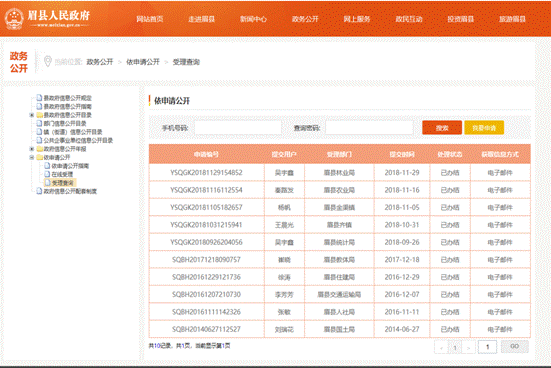Open 网站首页 in top navigation
Image resolution: width=551 pixels, height=368 pixels.
coord(150,19)
